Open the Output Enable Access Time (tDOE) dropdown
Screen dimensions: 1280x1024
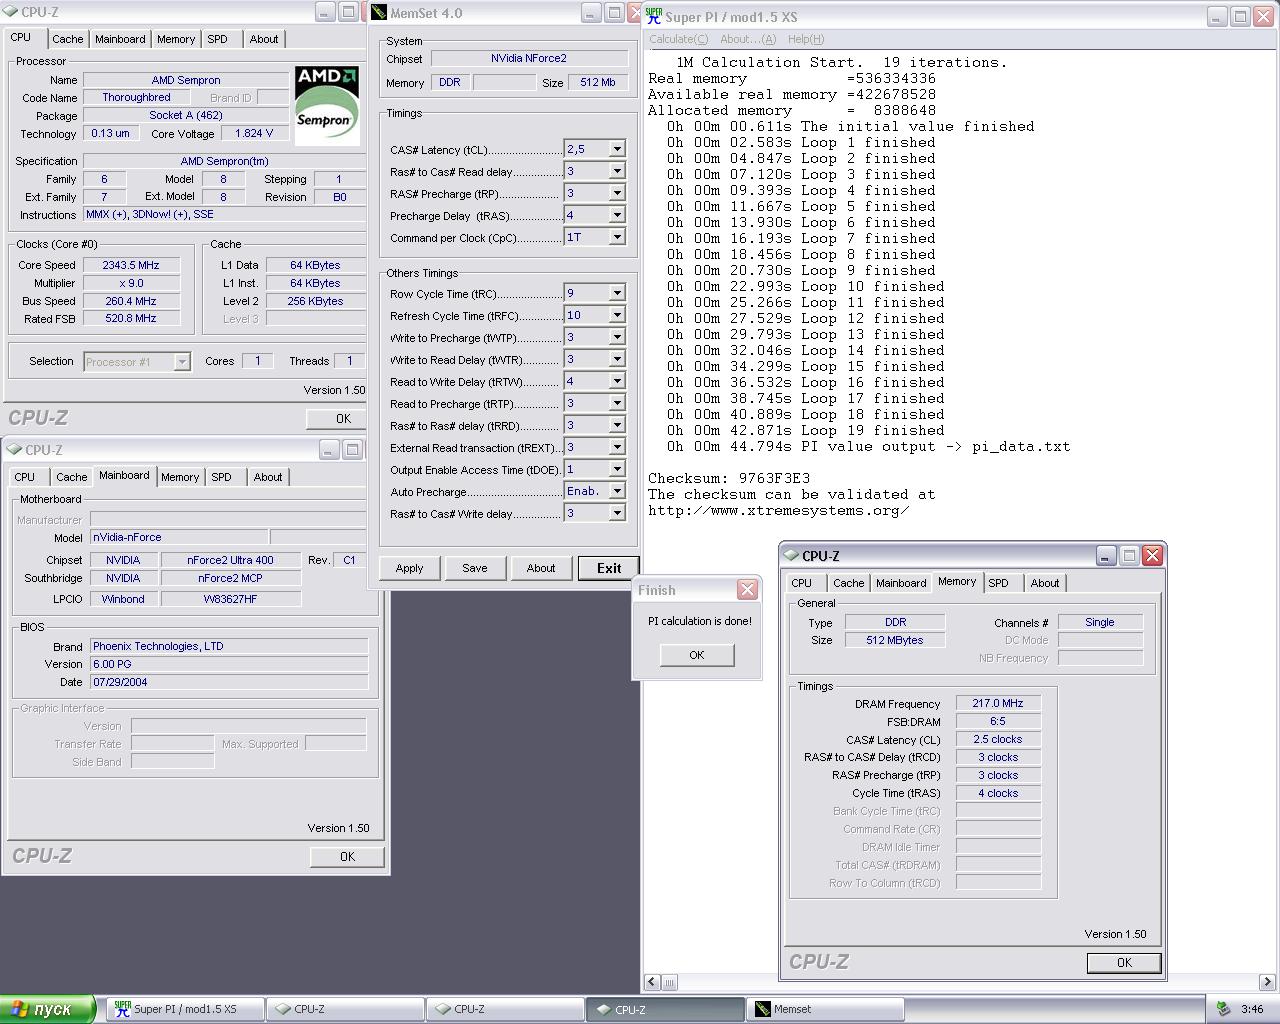[x=617, y=469]
